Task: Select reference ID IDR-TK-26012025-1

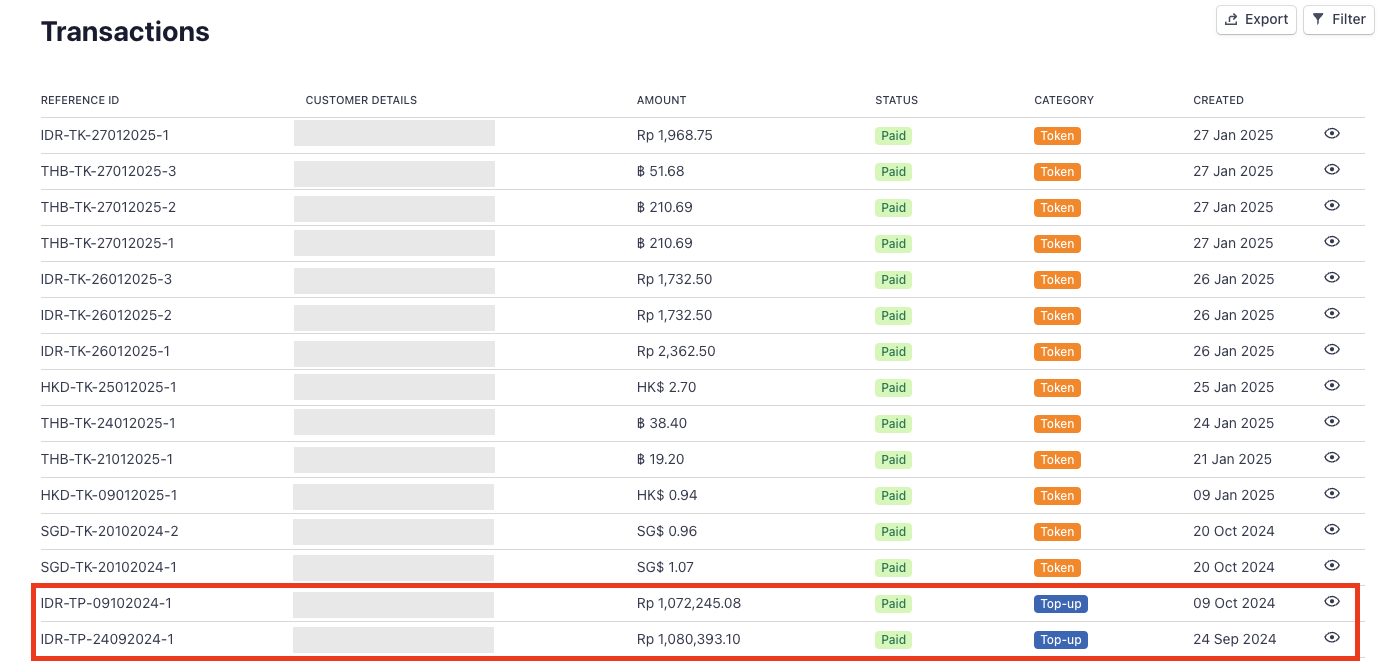Action: pyautogui.click(x=105, y=351)
